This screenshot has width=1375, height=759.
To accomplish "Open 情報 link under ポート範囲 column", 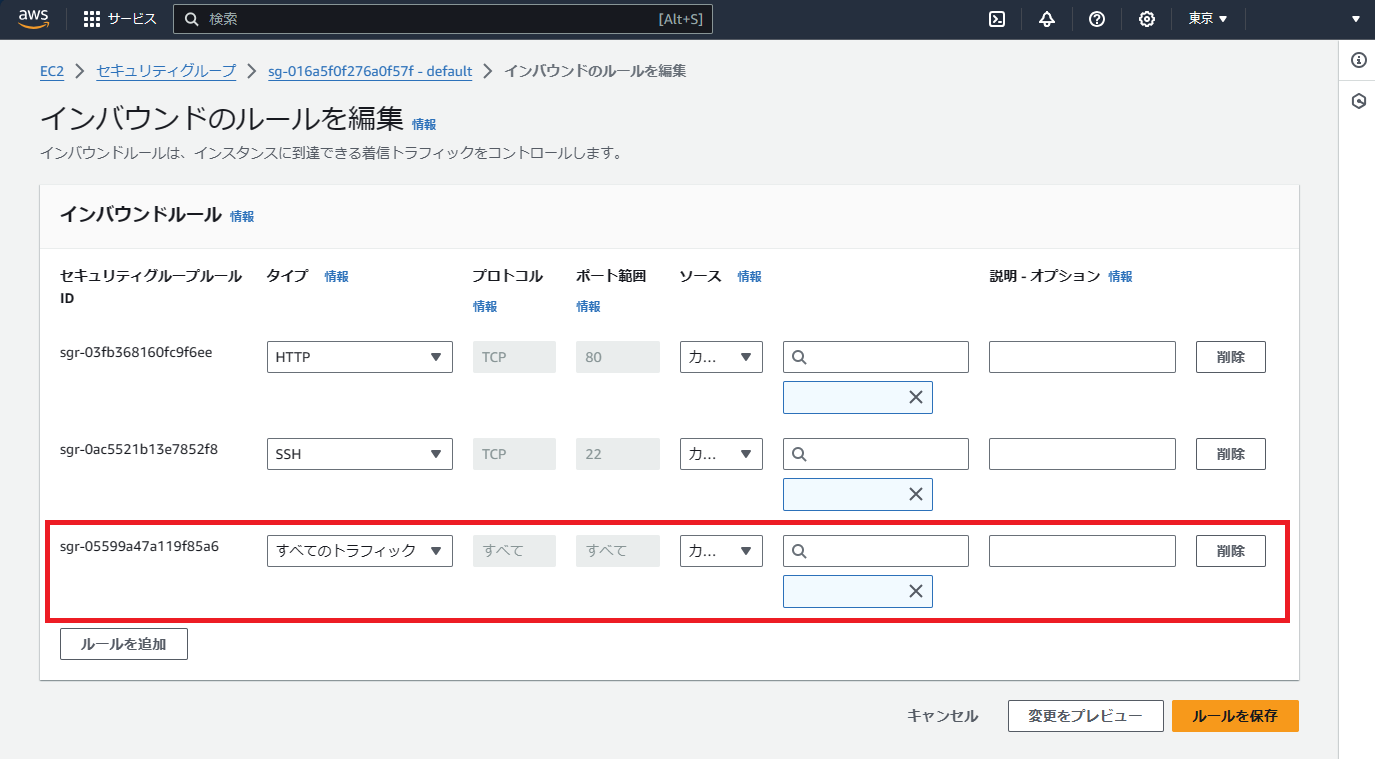I will pyautogui.click(x=589, y=307).
